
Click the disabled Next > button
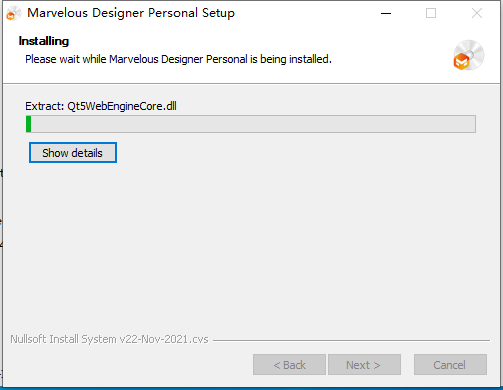point(364,365)
